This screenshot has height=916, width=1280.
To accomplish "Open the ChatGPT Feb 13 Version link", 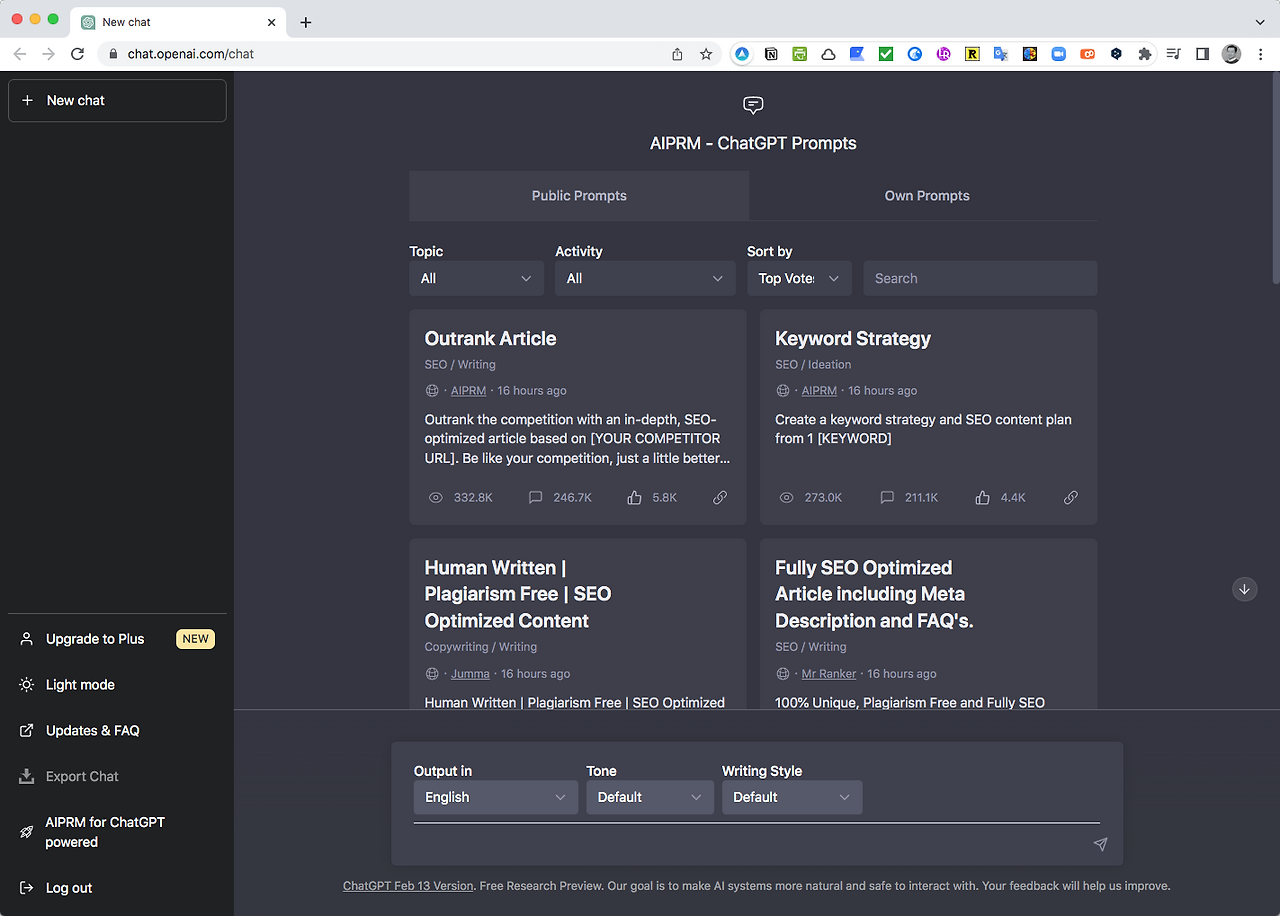I will click(x=408, y=886).
